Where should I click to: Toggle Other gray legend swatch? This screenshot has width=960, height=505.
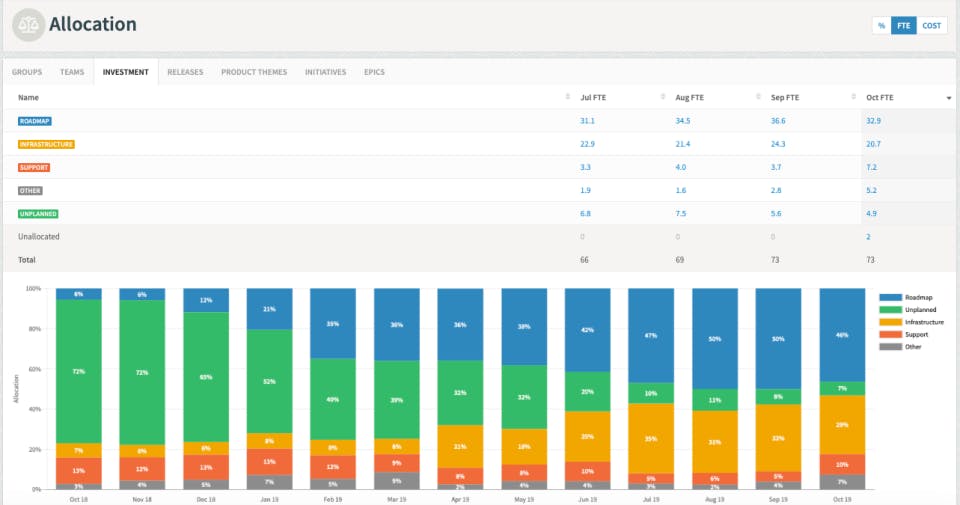(890, 346)
